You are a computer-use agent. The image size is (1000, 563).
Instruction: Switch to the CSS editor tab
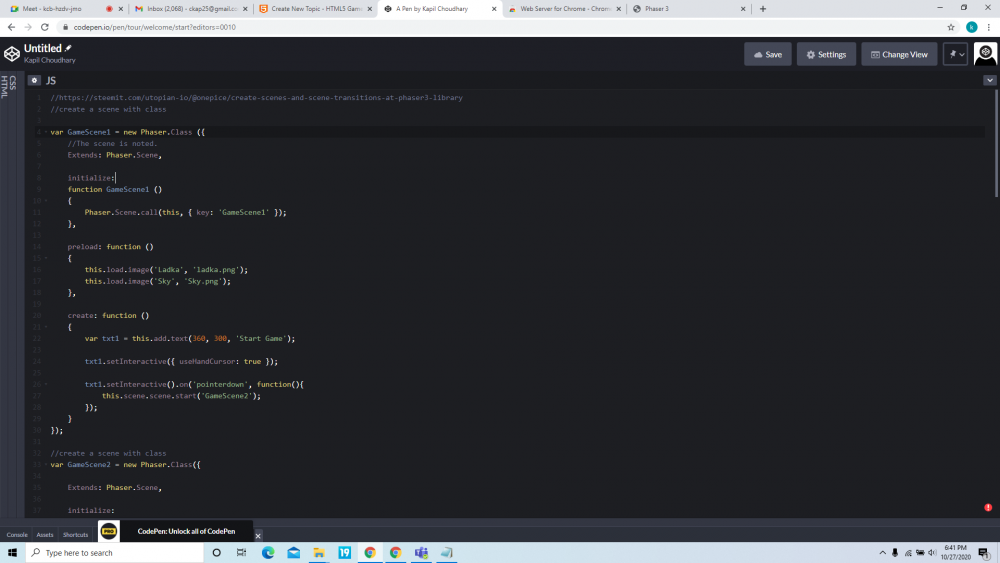[x=13, y=83]
